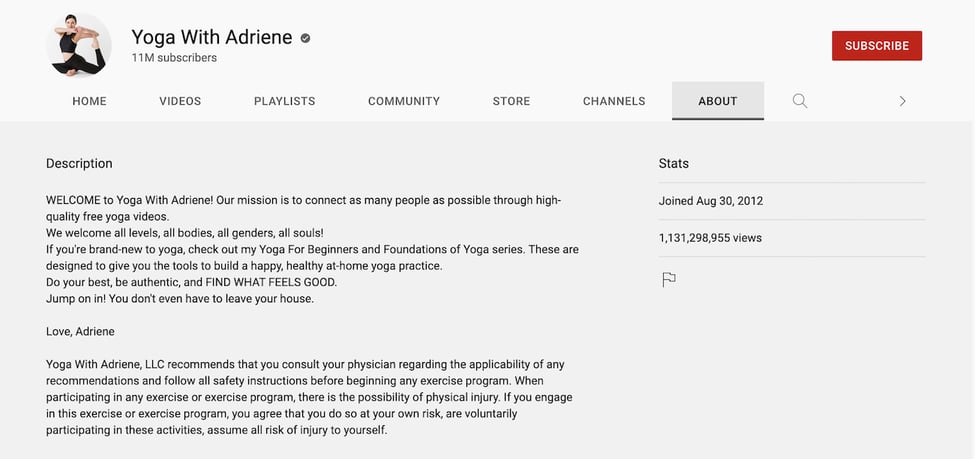Switch to the Videos tab
The width and height of the screenshot is (975, 459).
click(180, 101)
